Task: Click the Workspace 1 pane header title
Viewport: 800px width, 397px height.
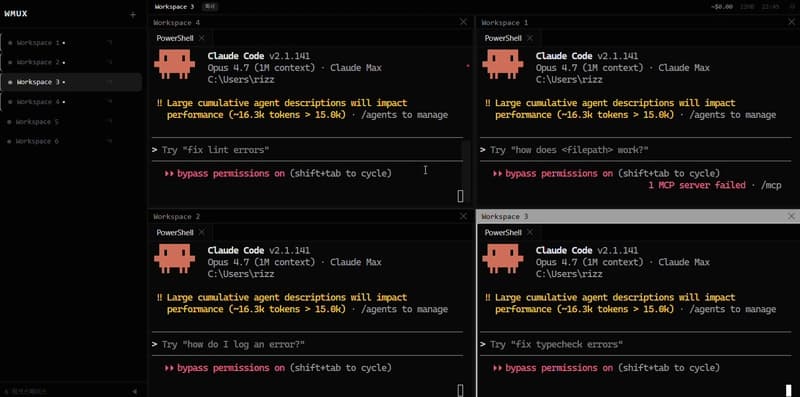Action: [x=505, y=22]
